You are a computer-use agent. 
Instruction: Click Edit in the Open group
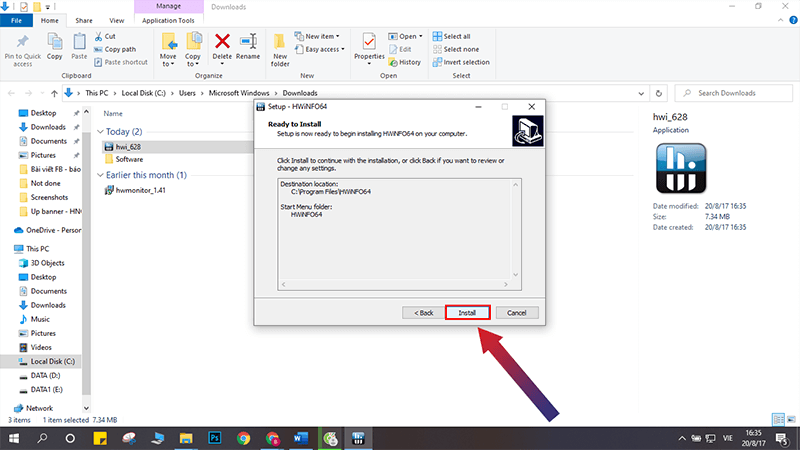pyautogui.click(x=400, y=49)
